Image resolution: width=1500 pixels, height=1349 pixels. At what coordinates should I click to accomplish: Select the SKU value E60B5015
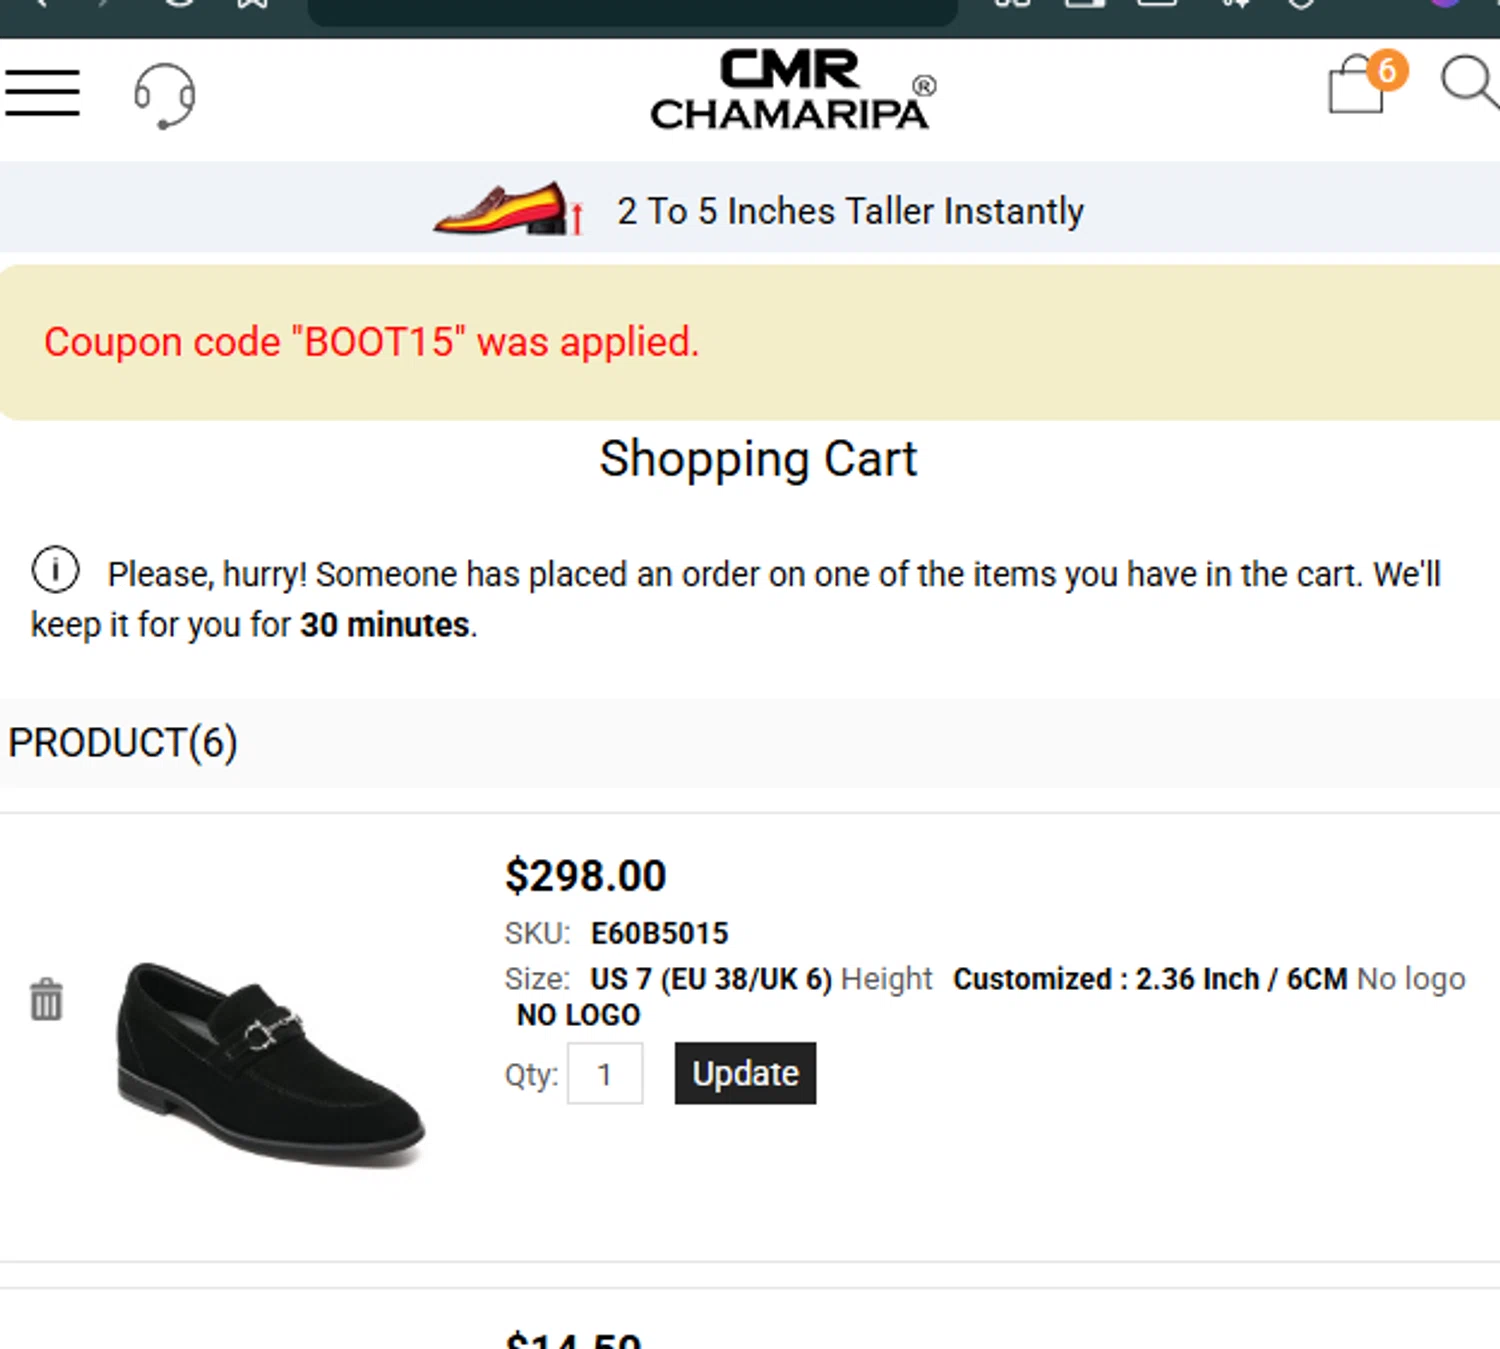[x=659, y=934]
